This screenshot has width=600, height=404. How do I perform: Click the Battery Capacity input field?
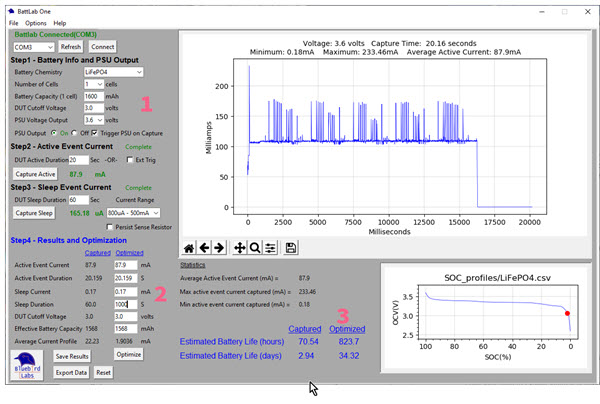coord(94,96)
